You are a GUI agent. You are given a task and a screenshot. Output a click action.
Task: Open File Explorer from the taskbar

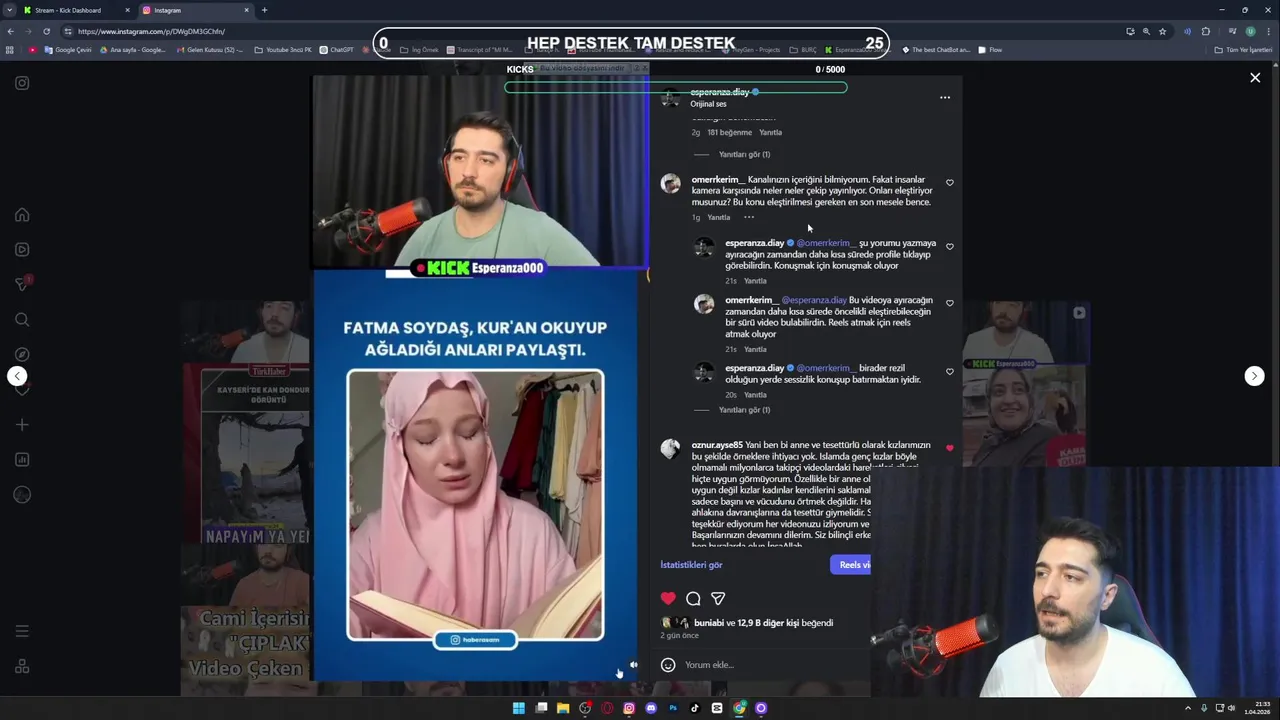563,708
